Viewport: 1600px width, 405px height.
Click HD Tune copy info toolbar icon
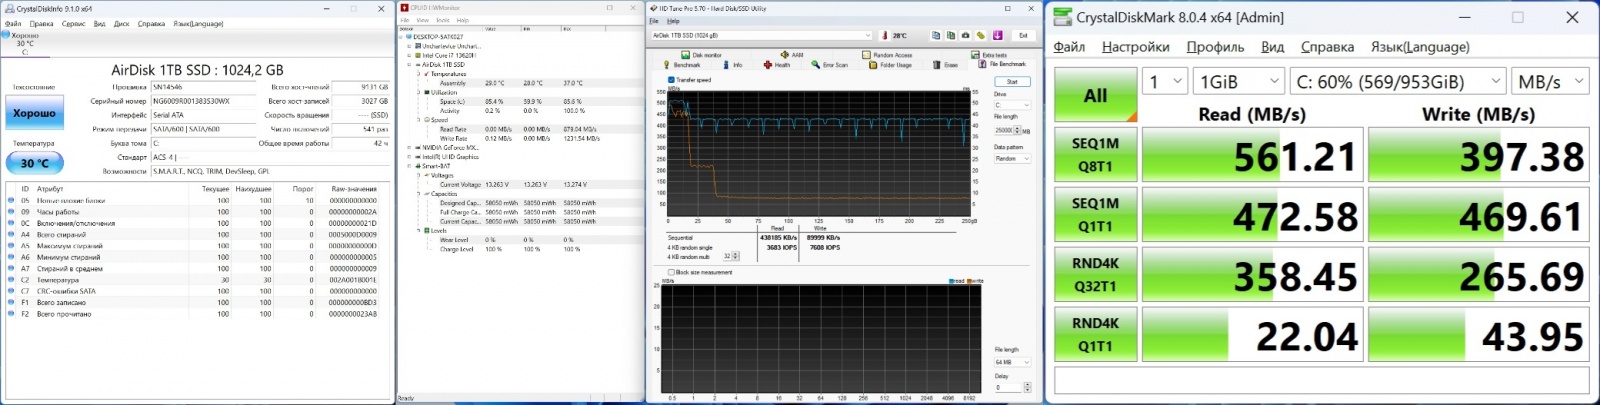936,35
